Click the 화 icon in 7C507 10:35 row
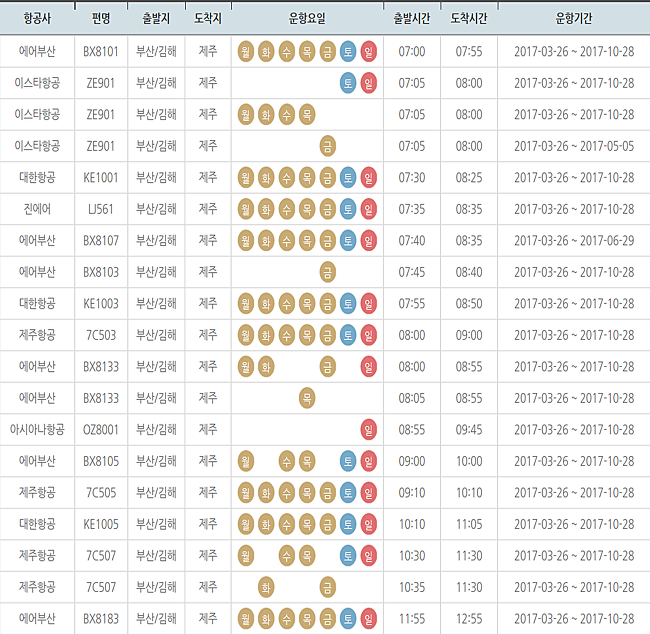650x634 pixels. [x=266, y=587]
